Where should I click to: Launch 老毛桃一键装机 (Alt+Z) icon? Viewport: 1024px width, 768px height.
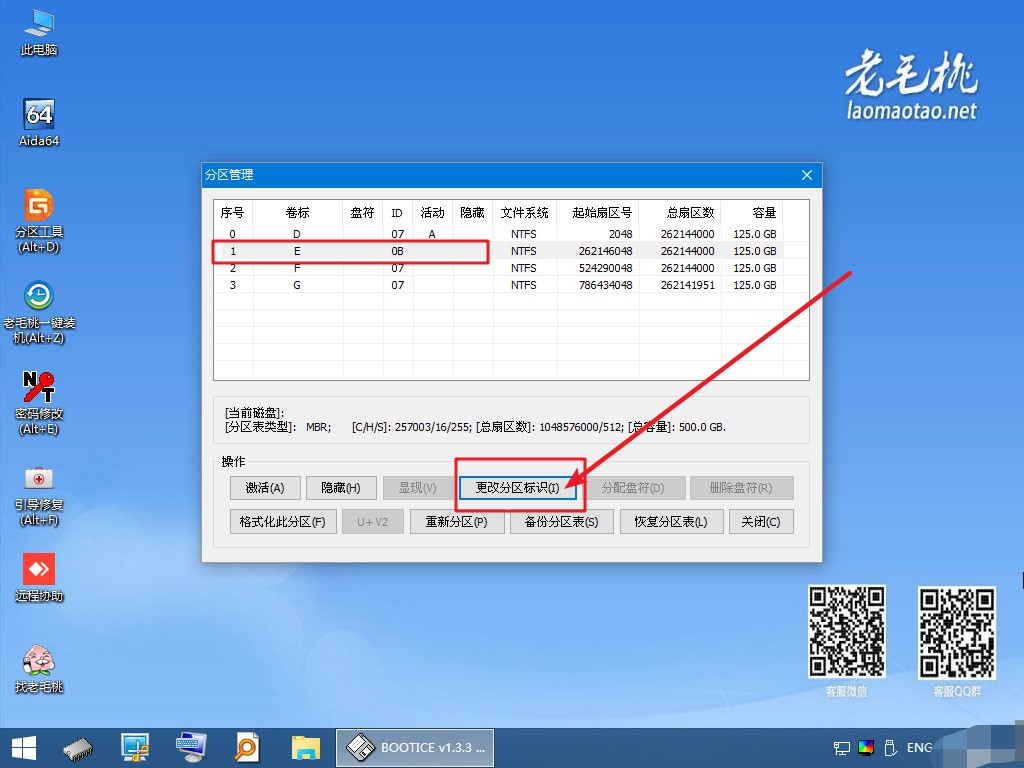pos(39,312)
